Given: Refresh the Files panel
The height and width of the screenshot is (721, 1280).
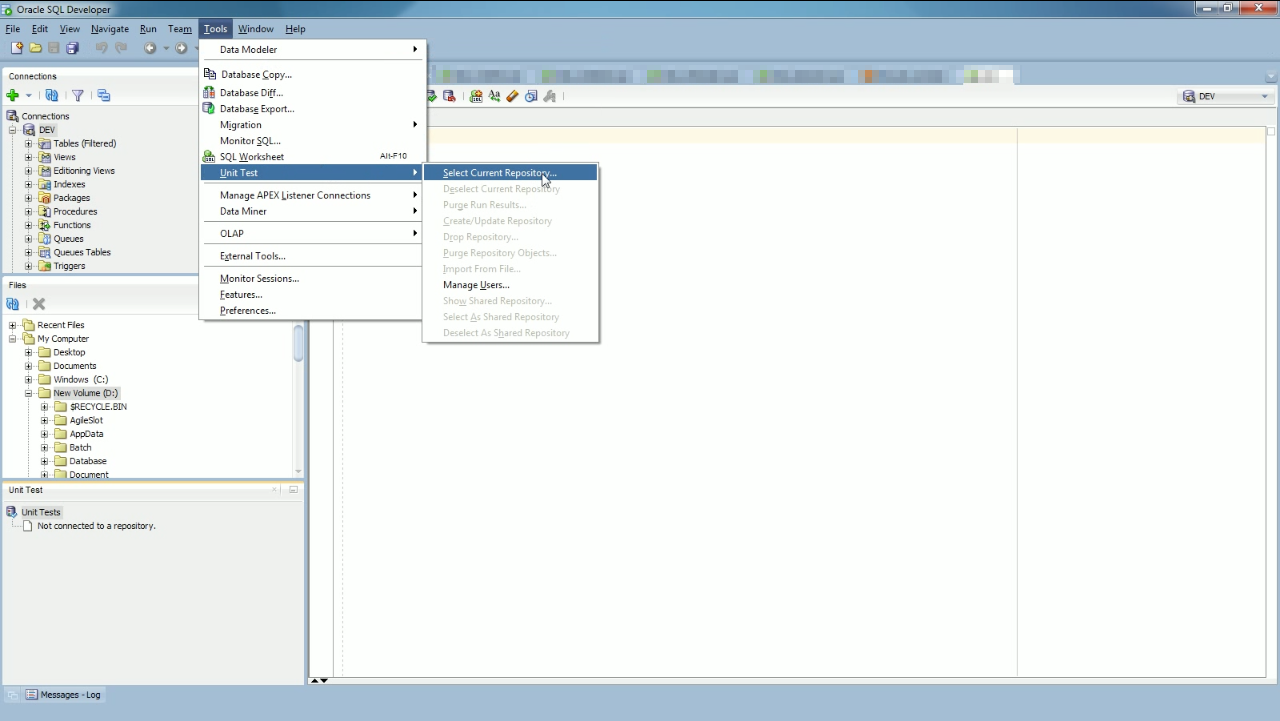Looking at the screenshot, I should [13, 304].
